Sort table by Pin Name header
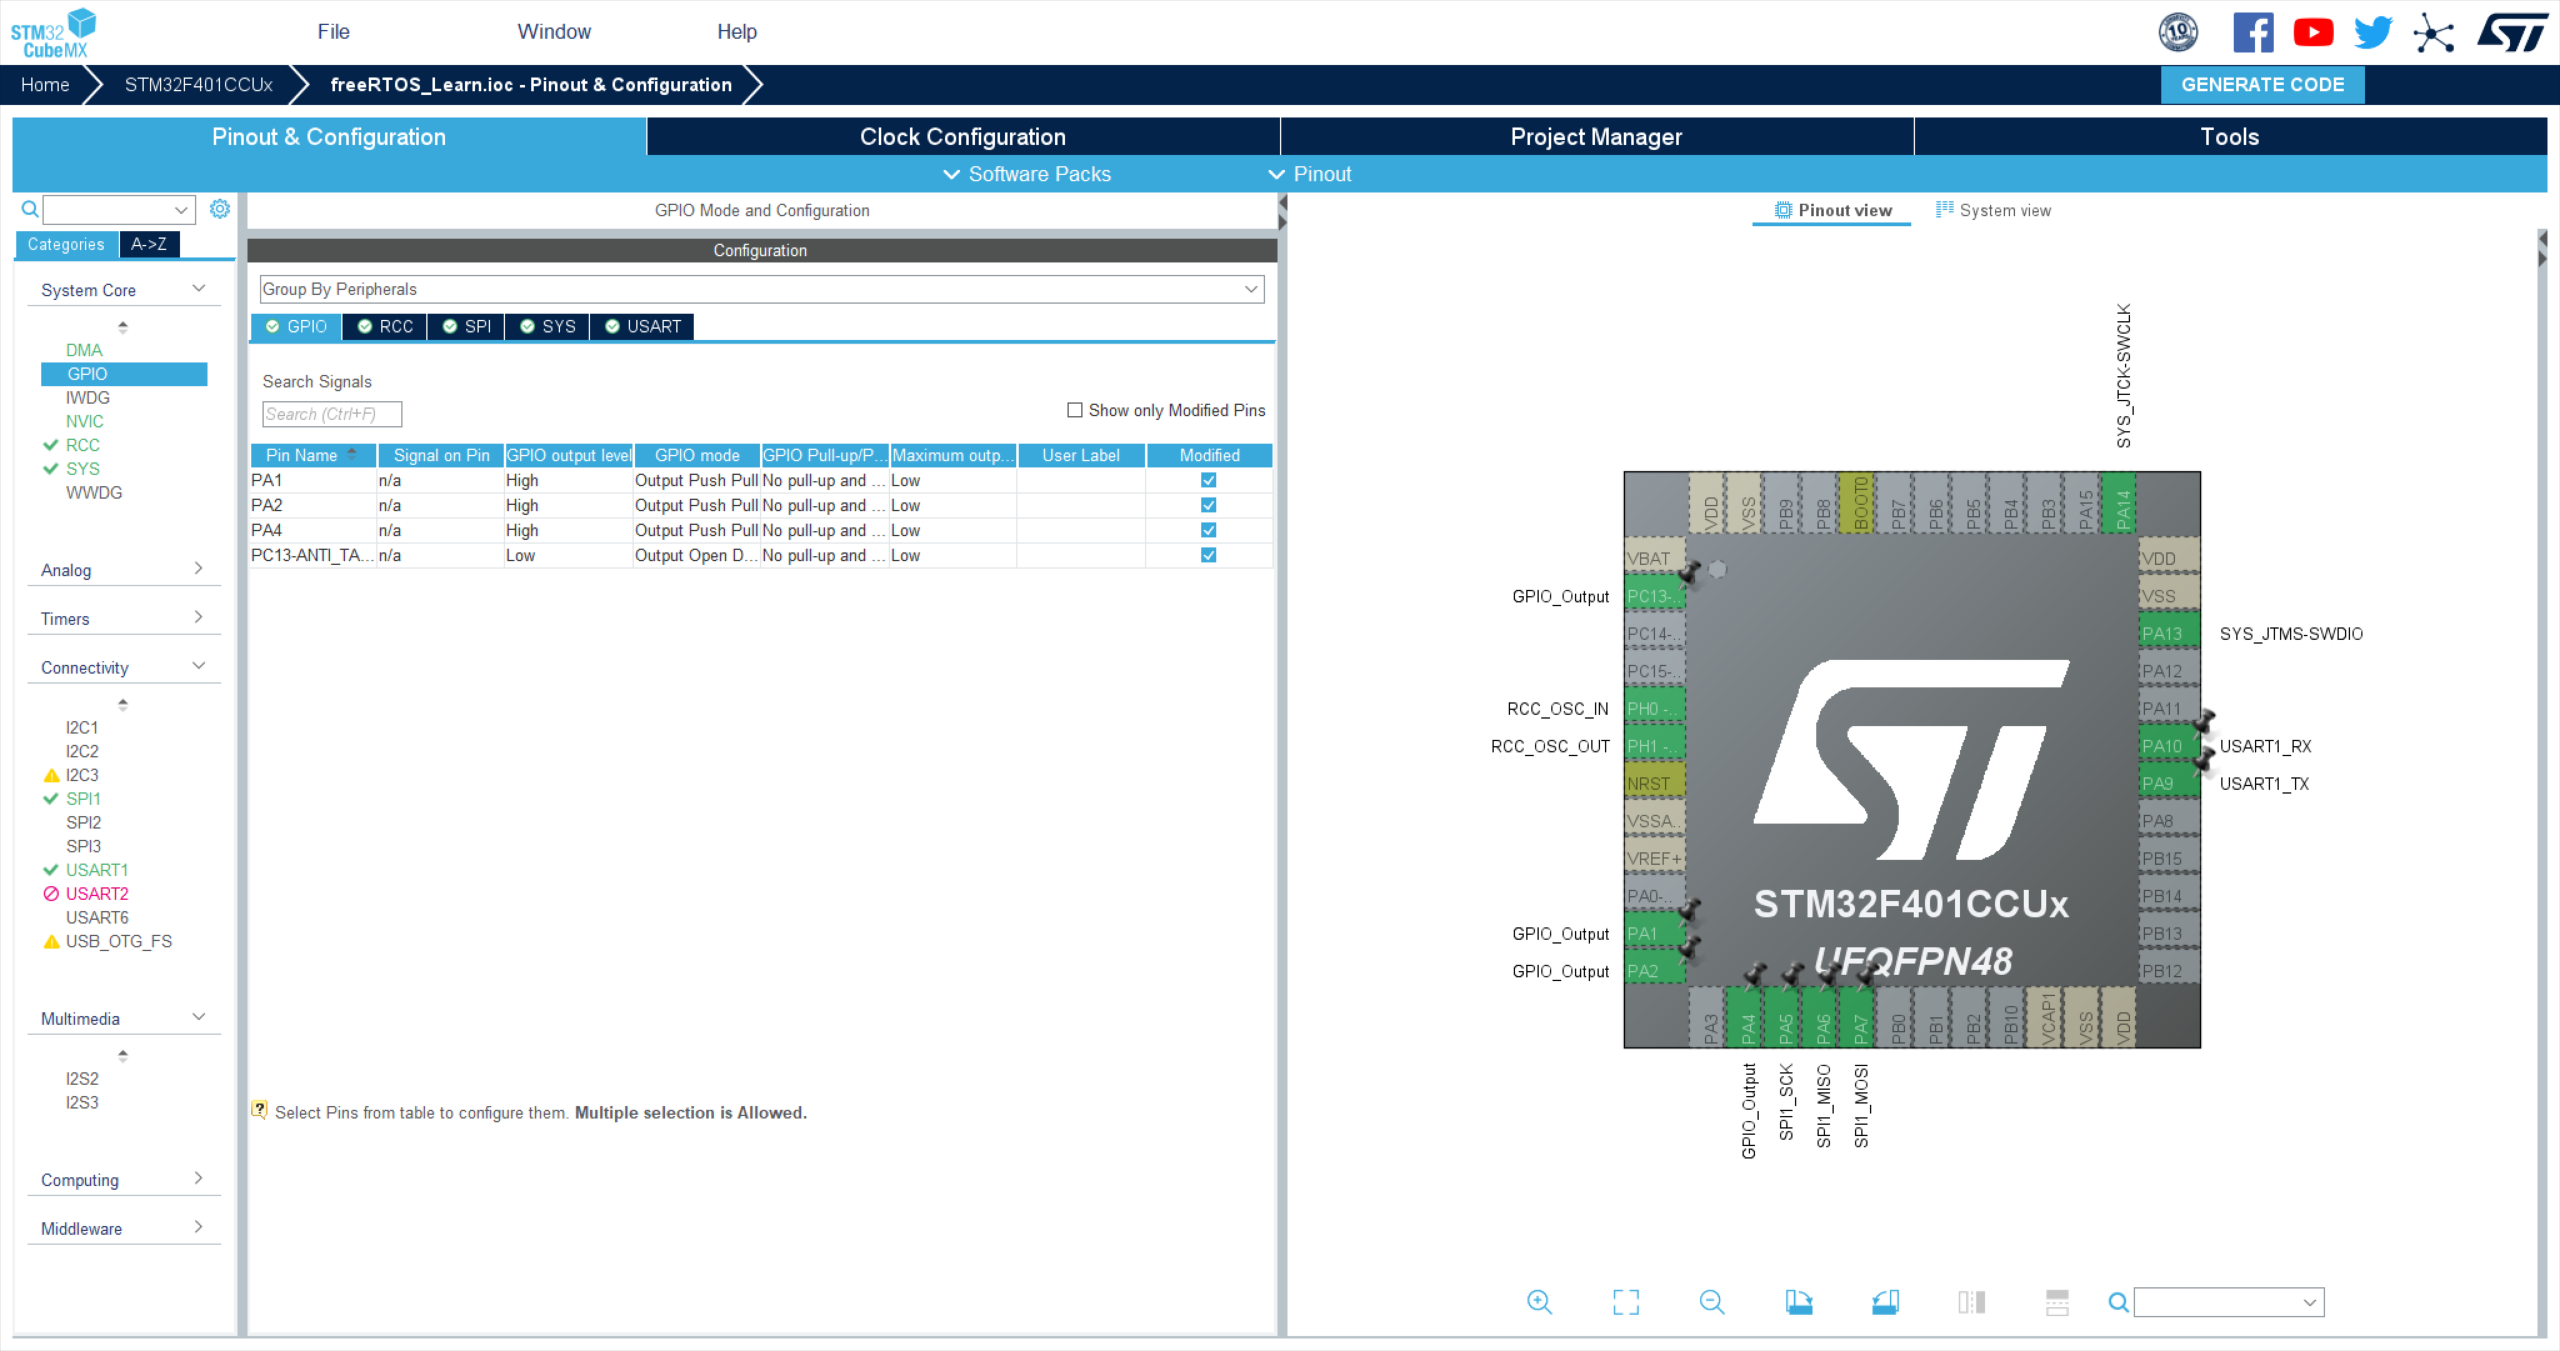The width and height of the screenshot is (2560, 1351). point(312,455)
